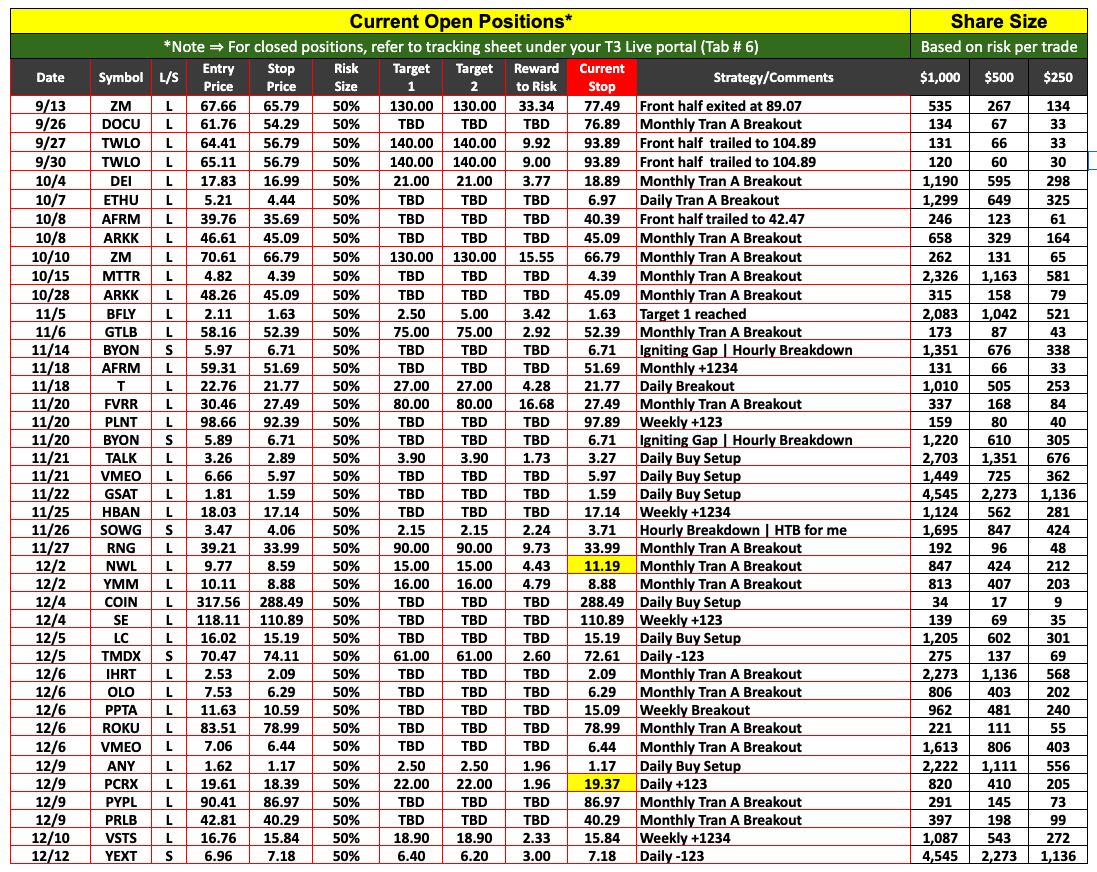Viewport: 1097px width, 872px height.
Task: Click the 'Front half exited at 89.07' comment
Action: pyautogui.click(x=720, y=105)
